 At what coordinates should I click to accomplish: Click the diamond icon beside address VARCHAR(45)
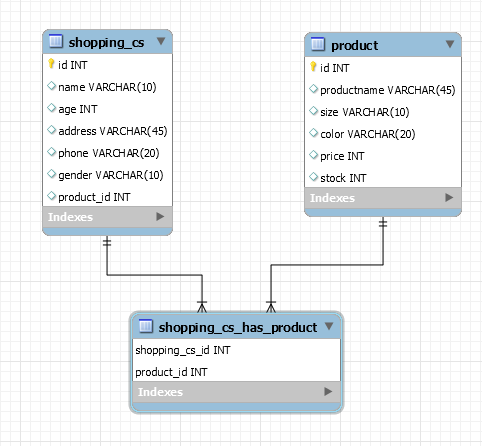coord(51,130)
